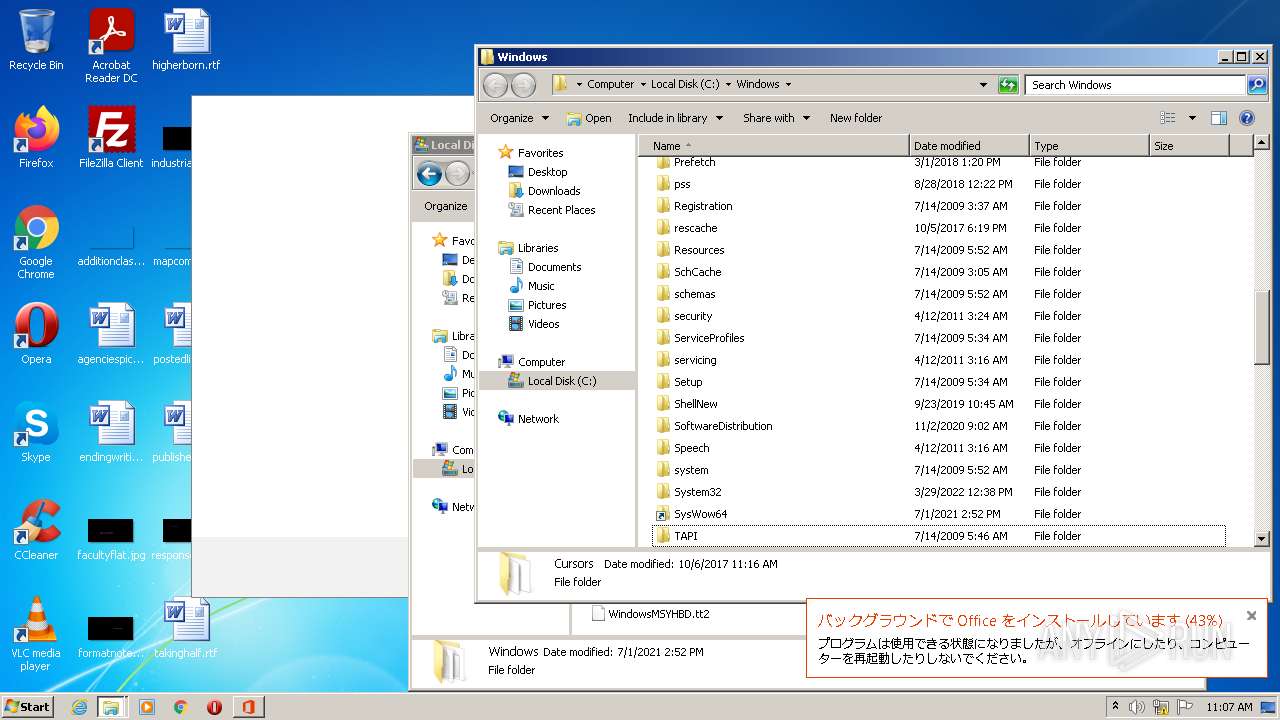1280x720 pixels.
Task: Open the Share with dropdown
Action: (x=776, y=118)
